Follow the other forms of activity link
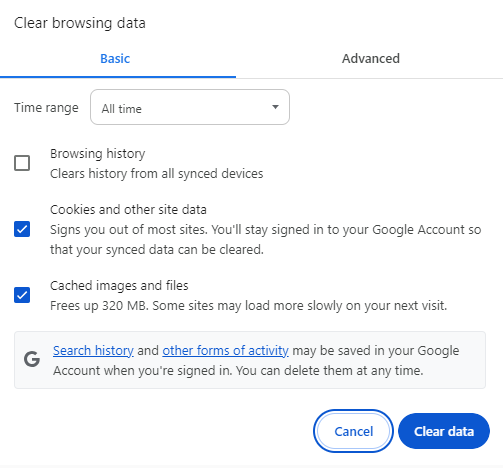 point(225,350)
